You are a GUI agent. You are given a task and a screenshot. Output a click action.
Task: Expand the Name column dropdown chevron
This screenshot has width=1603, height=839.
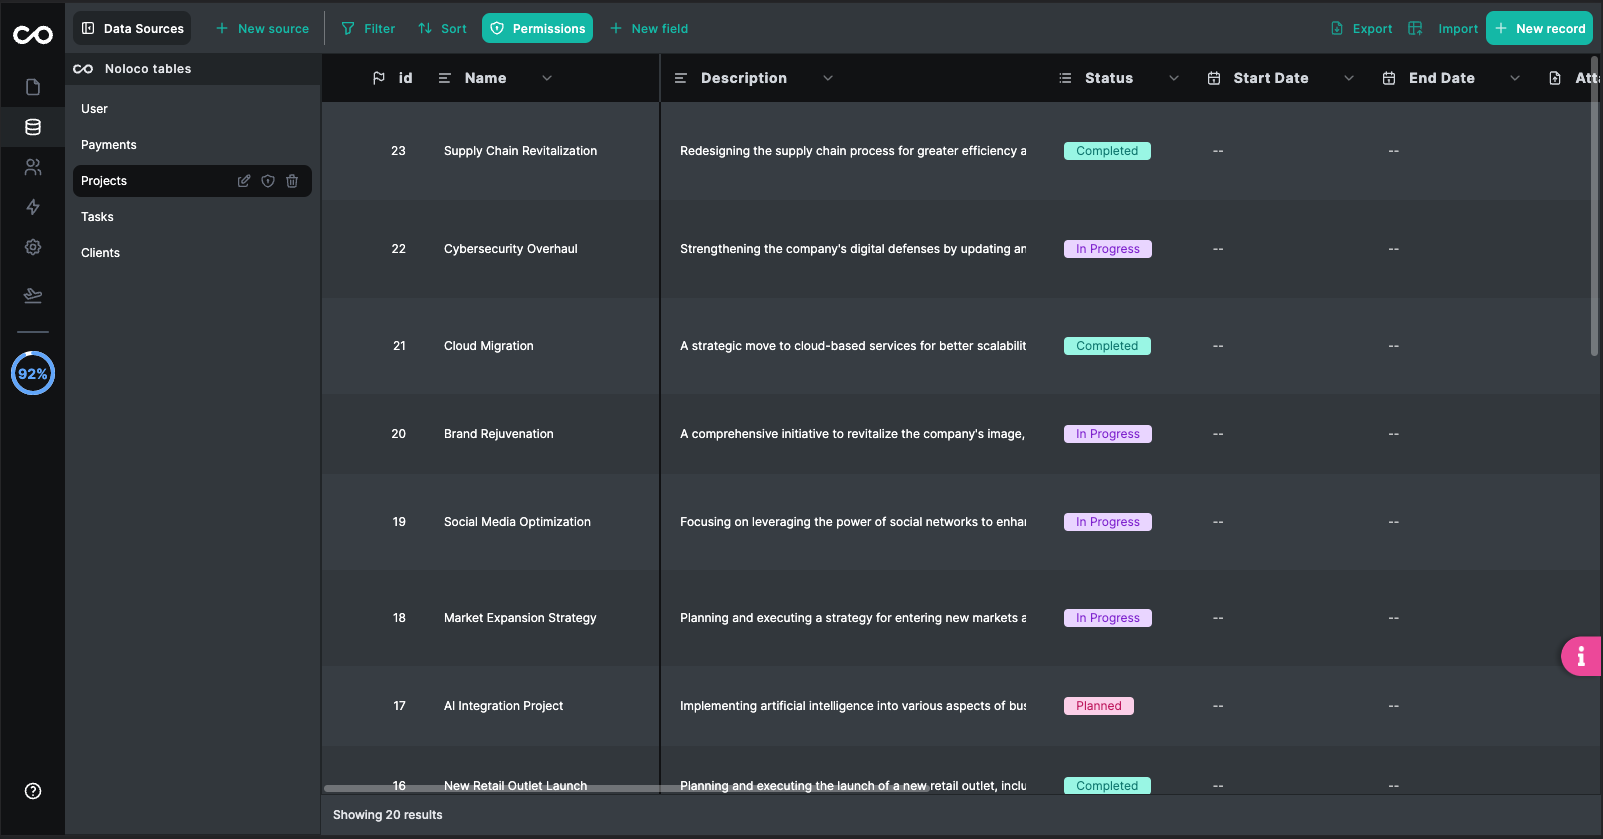[x=547, y=78]
